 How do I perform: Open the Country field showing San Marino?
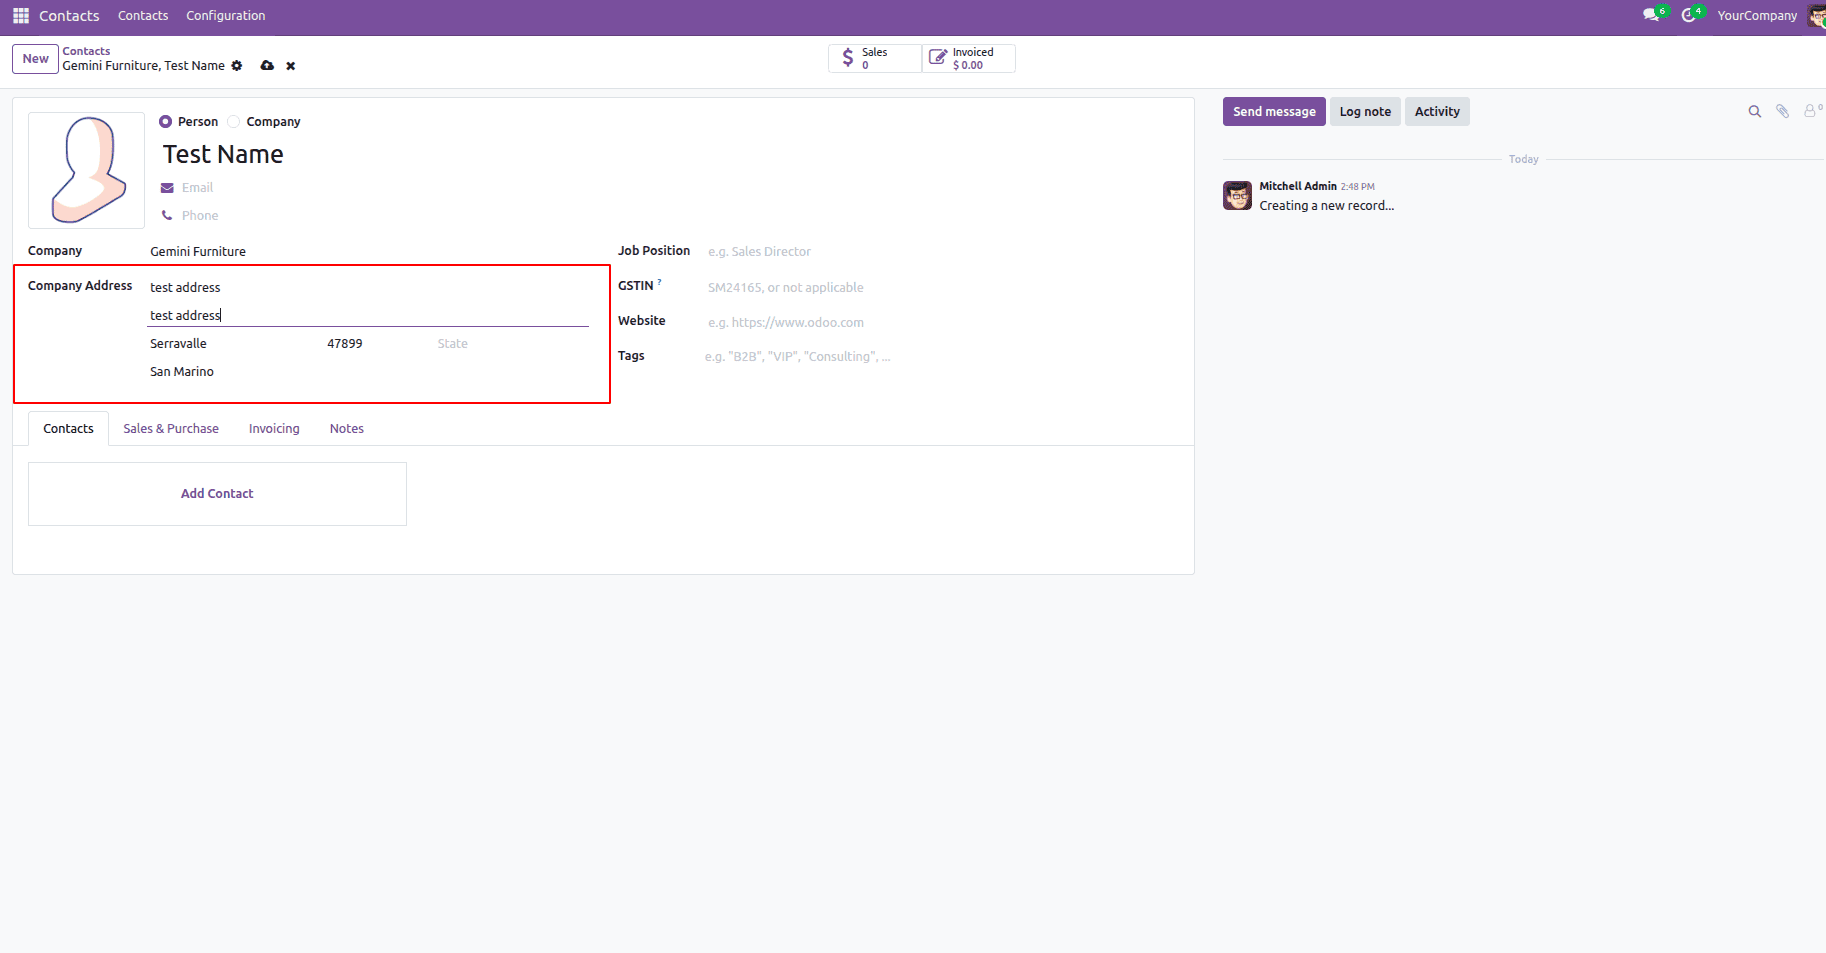pos(368,372)
